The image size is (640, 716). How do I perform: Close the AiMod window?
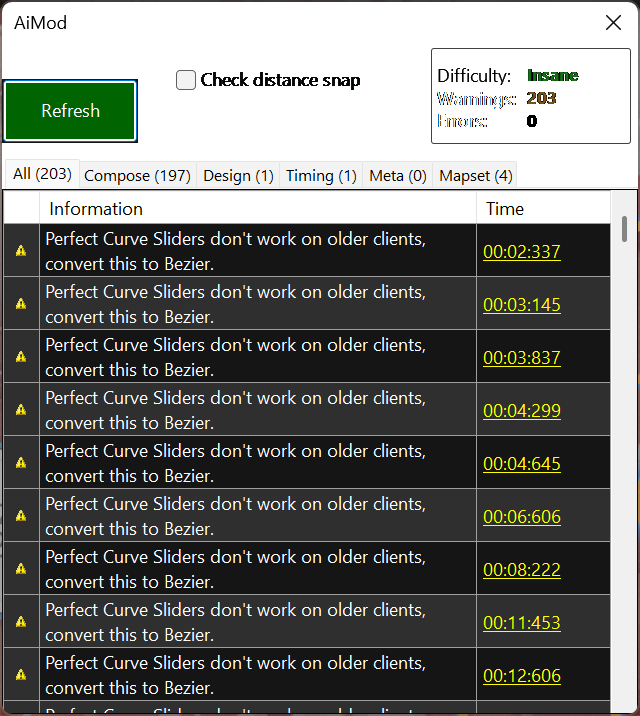(613, 23)
